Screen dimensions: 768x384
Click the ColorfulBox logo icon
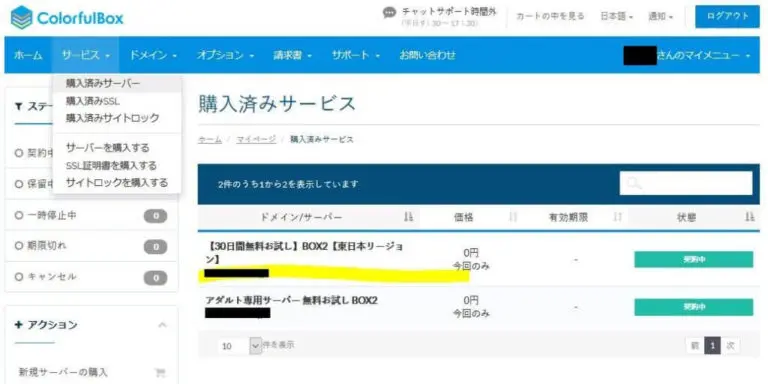point(21,18)
